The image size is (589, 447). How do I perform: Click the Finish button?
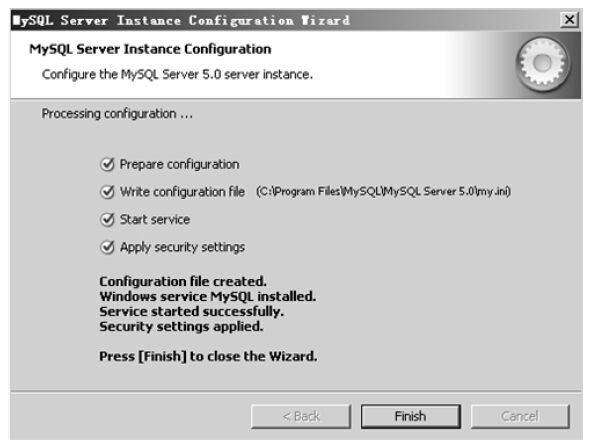coord(411,416)
